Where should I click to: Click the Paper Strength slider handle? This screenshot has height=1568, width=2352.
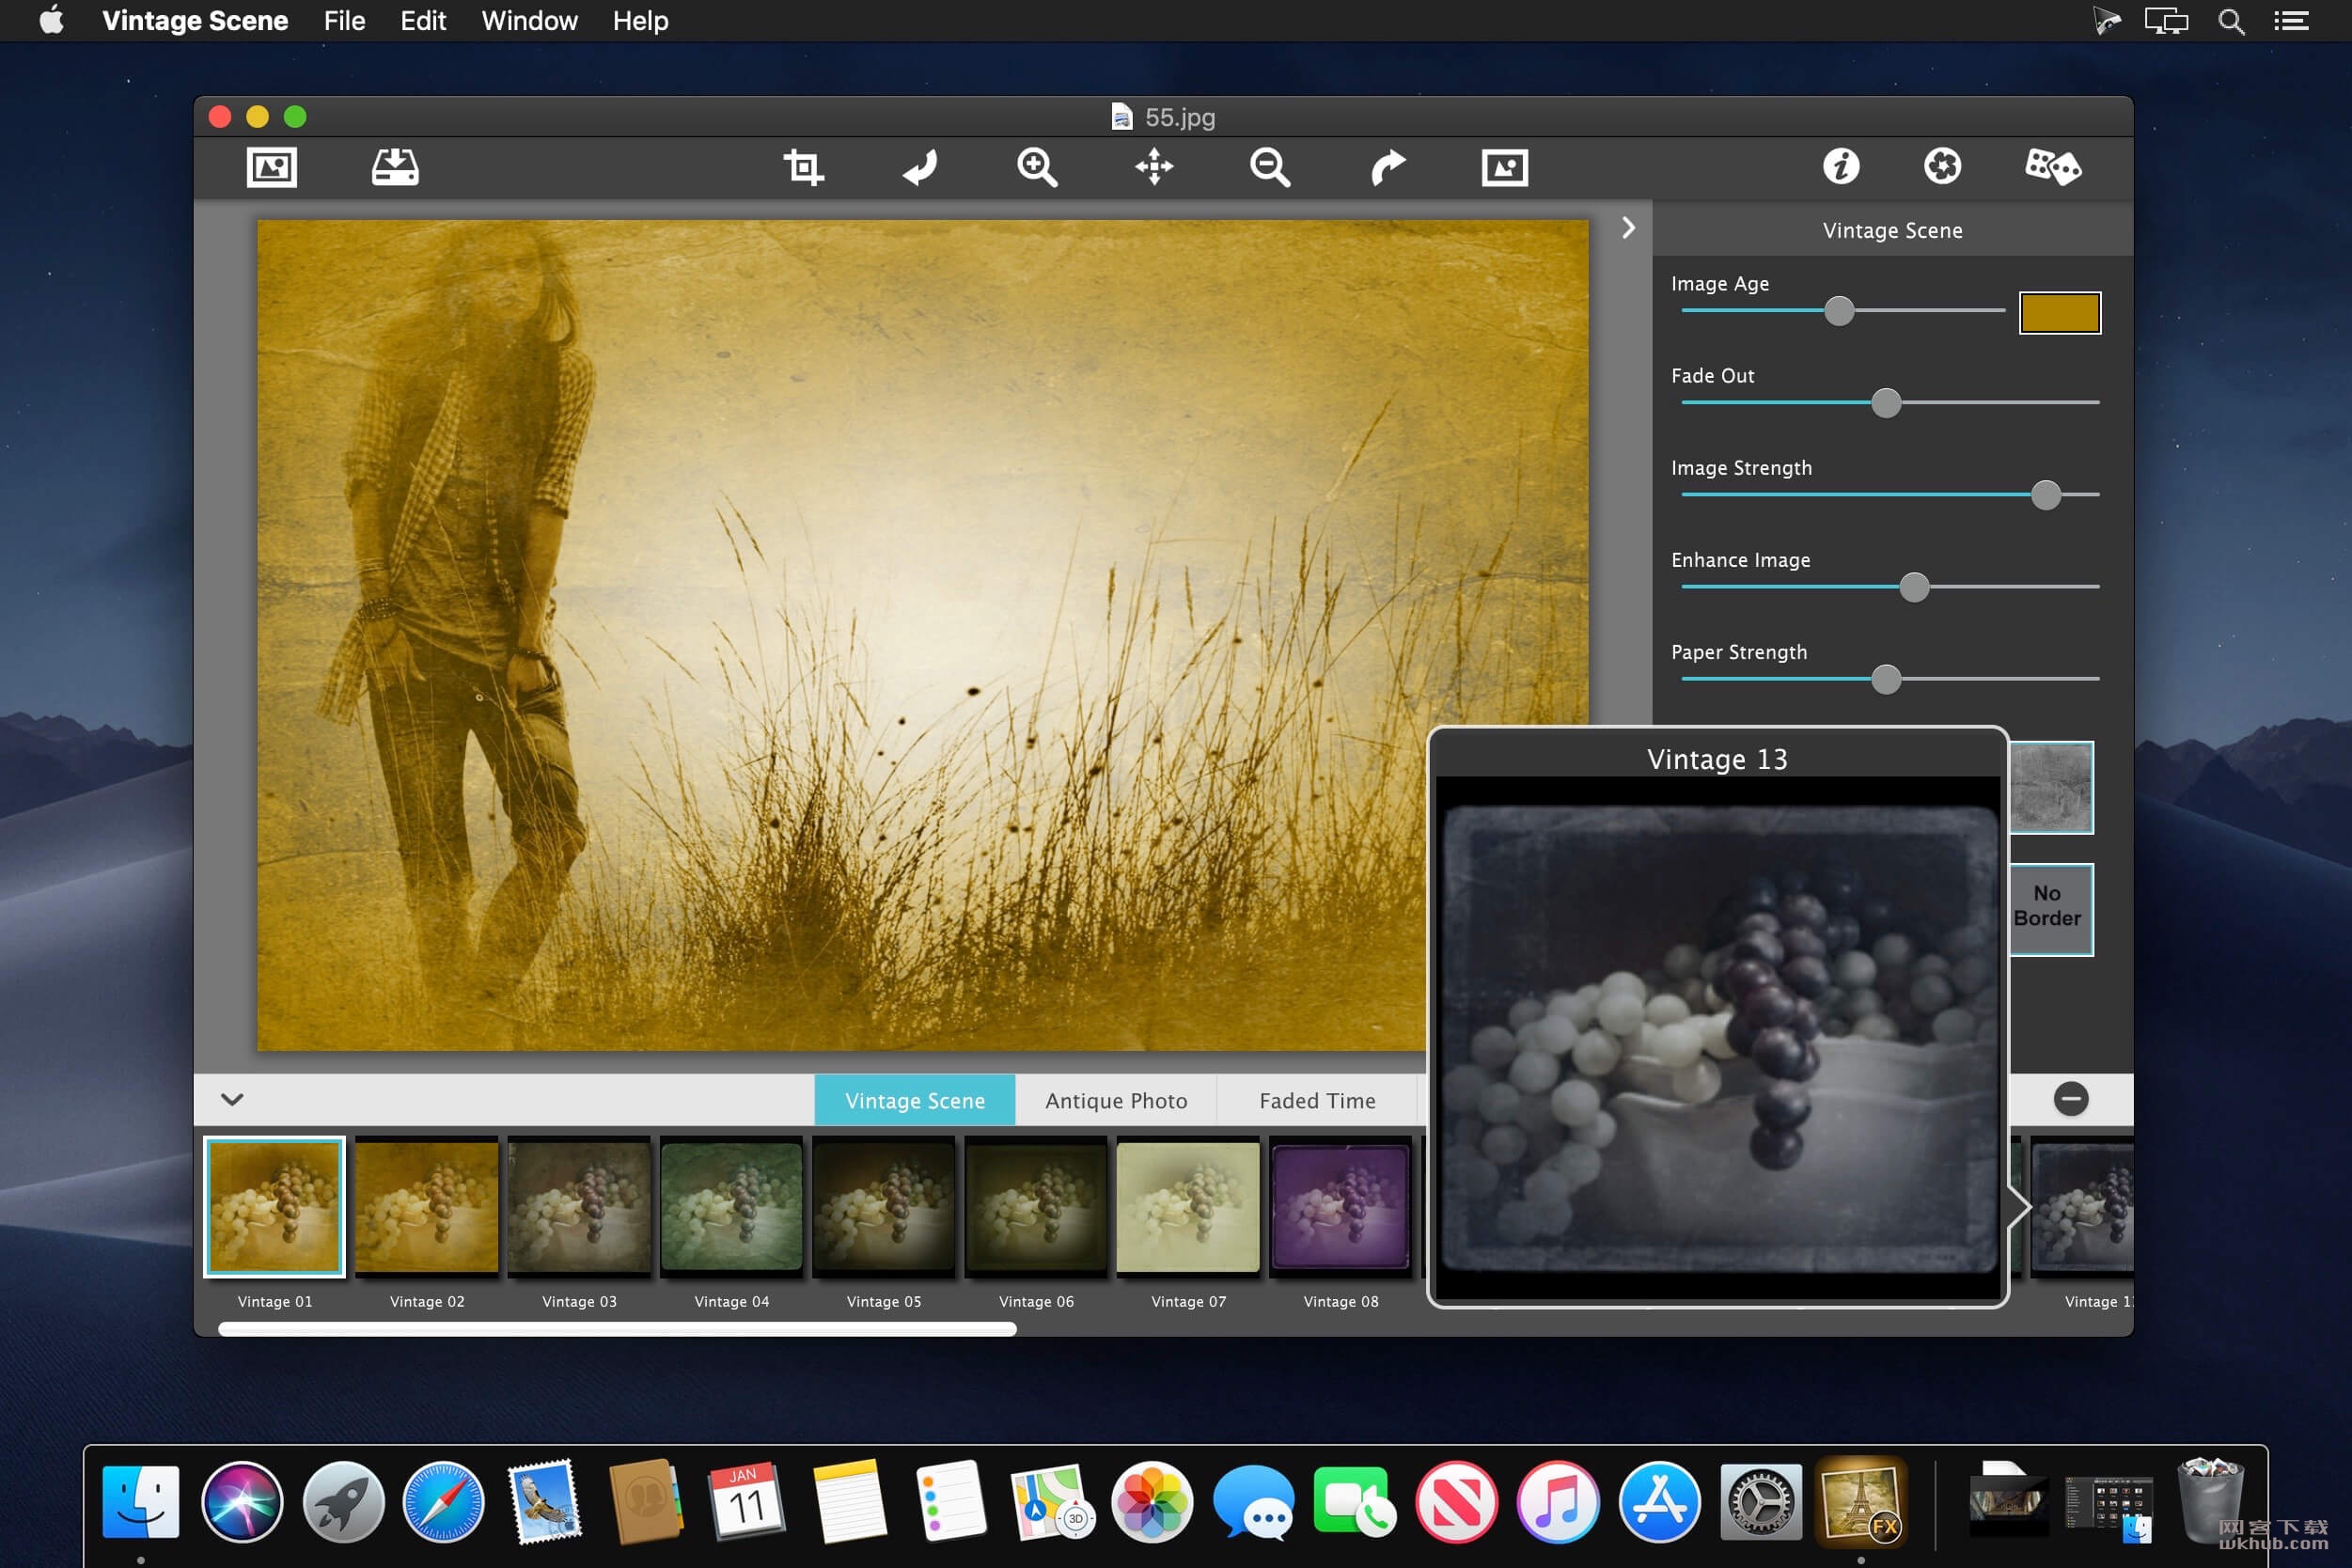coord(1886,679)
